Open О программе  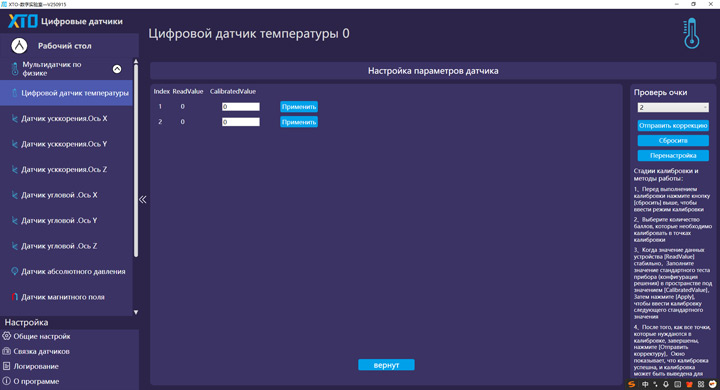point(37,381)
